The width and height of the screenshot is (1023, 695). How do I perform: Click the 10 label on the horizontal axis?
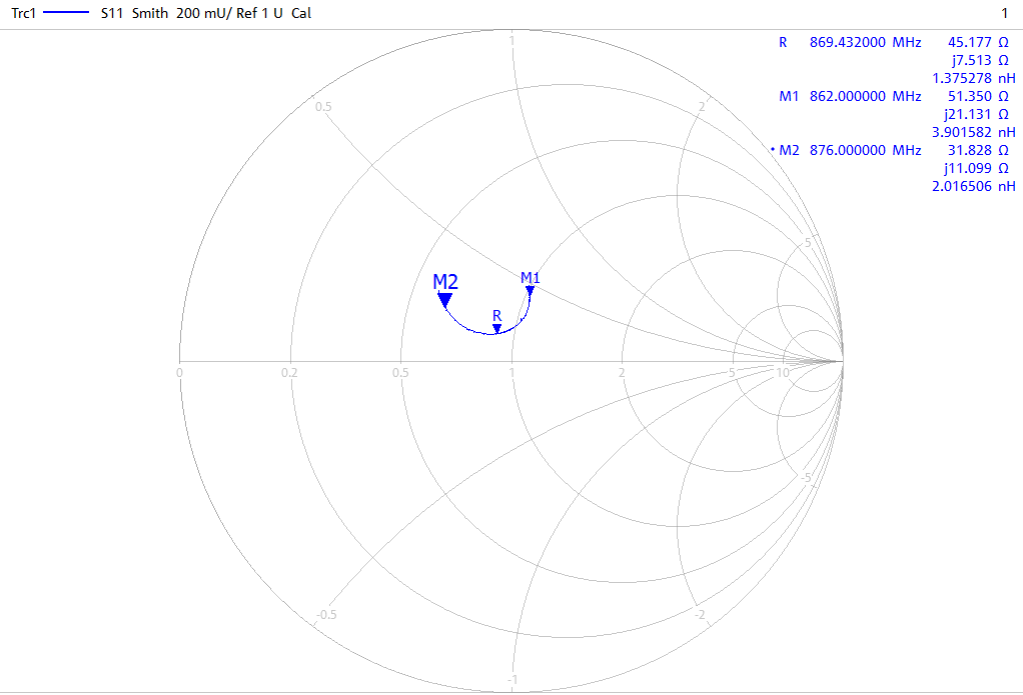783,373
